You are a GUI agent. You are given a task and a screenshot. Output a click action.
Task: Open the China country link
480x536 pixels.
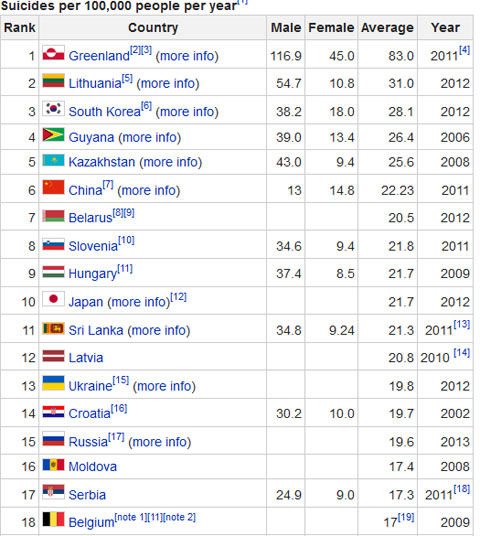click(85, 190)
